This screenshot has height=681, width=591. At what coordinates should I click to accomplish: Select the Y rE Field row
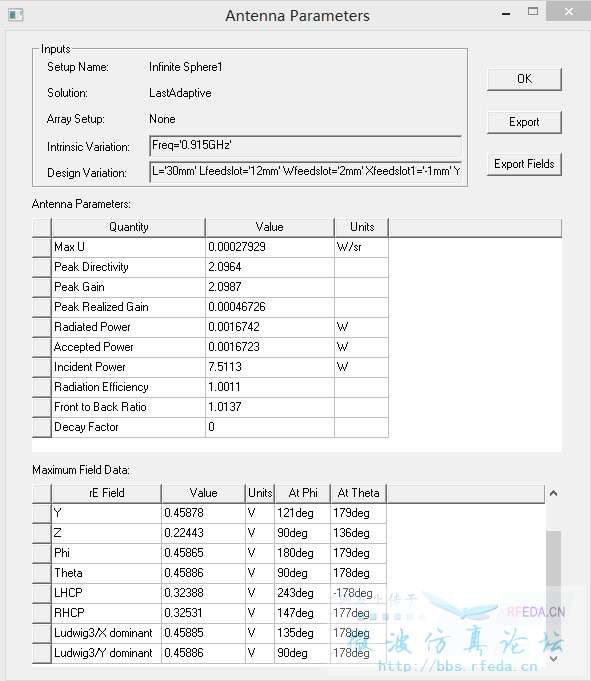[209, 513]
